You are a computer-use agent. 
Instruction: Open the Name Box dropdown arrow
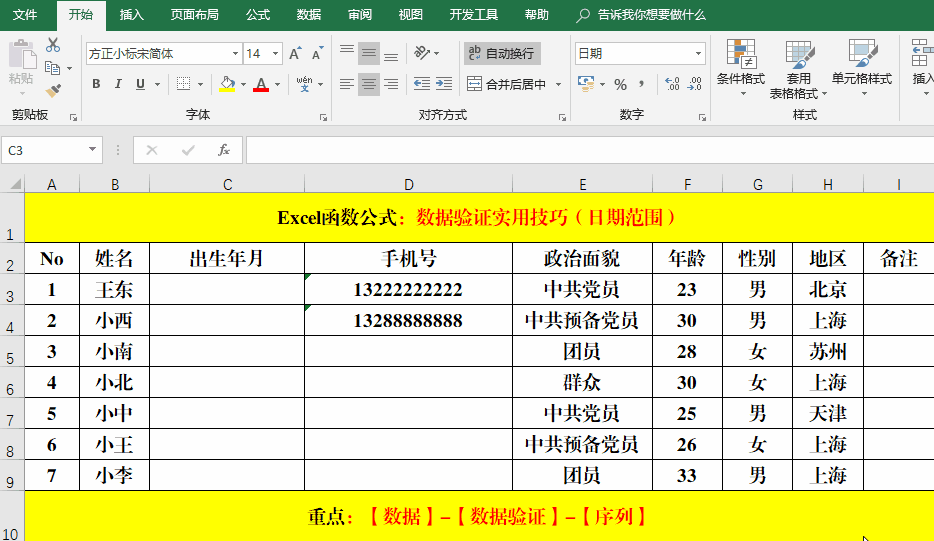[94, 150]
